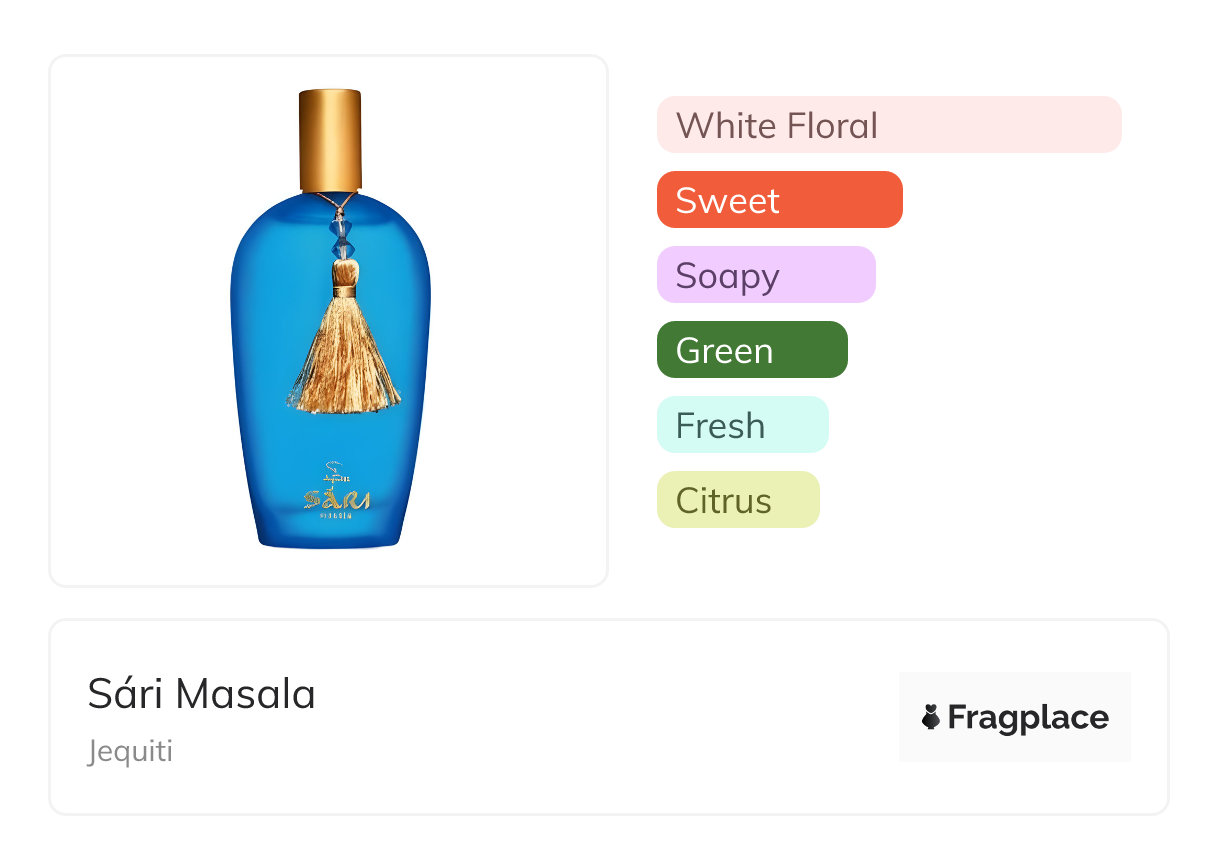Select the mint Fresh accord tag
The height and width of the screenshot is (864, 1218).
click(743, 425)
